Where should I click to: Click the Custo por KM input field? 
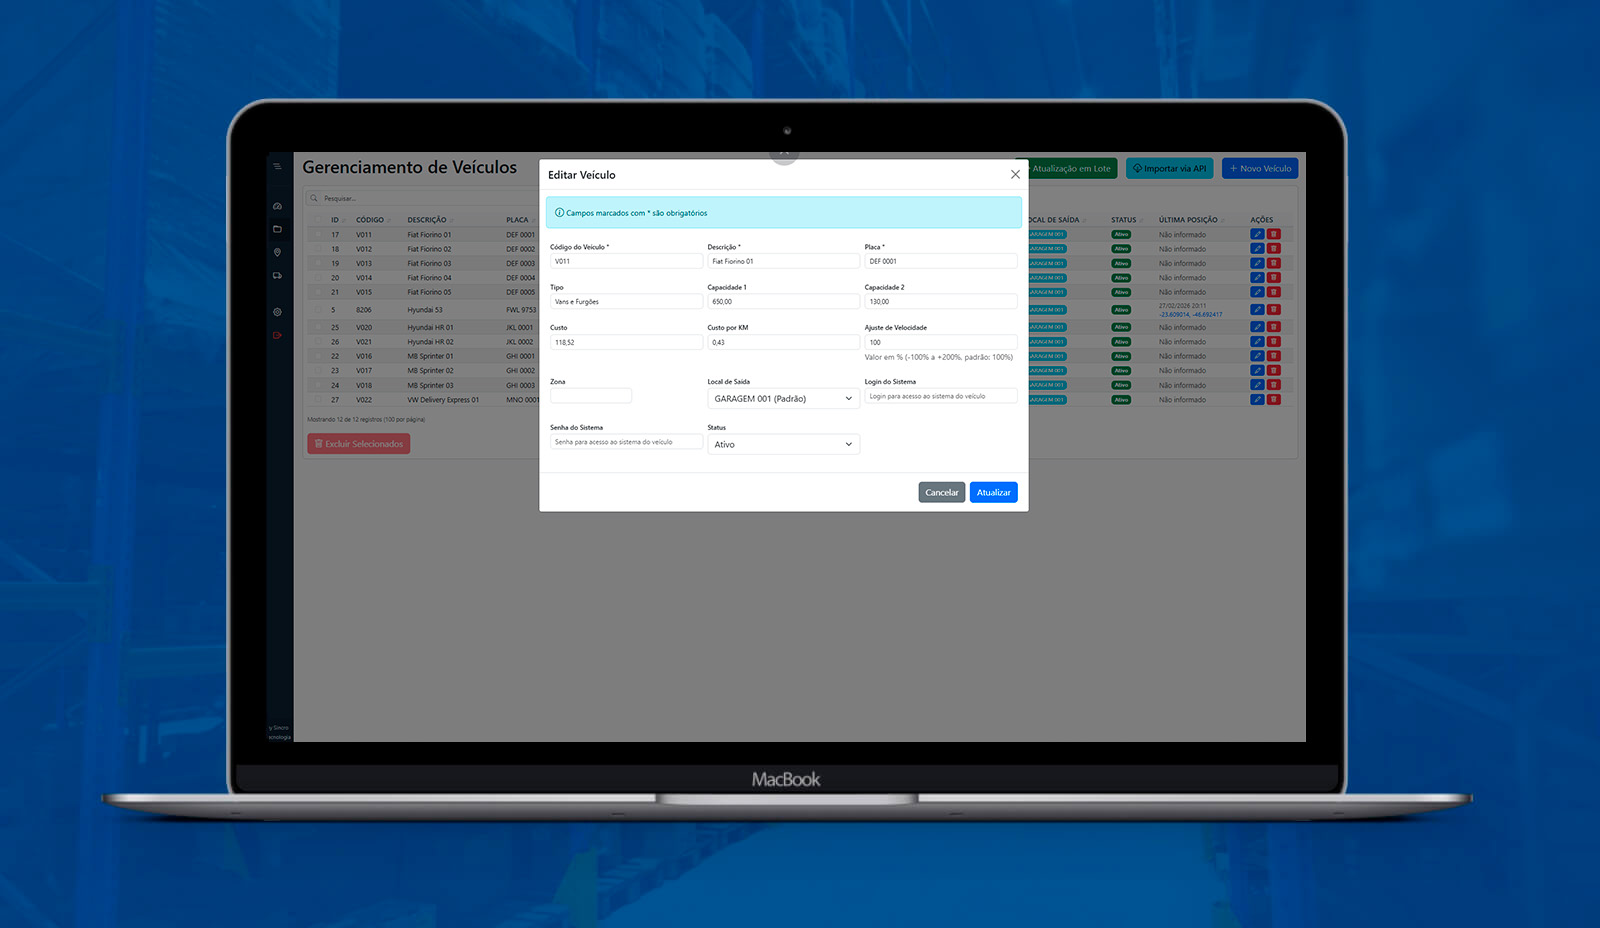(x=783, y=342)
